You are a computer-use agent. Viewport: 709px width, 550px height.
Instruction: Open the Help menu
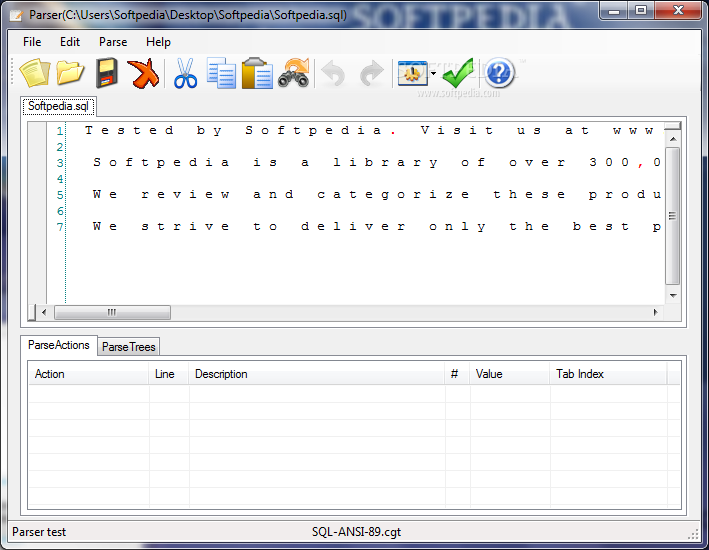[x=158, y=42]
